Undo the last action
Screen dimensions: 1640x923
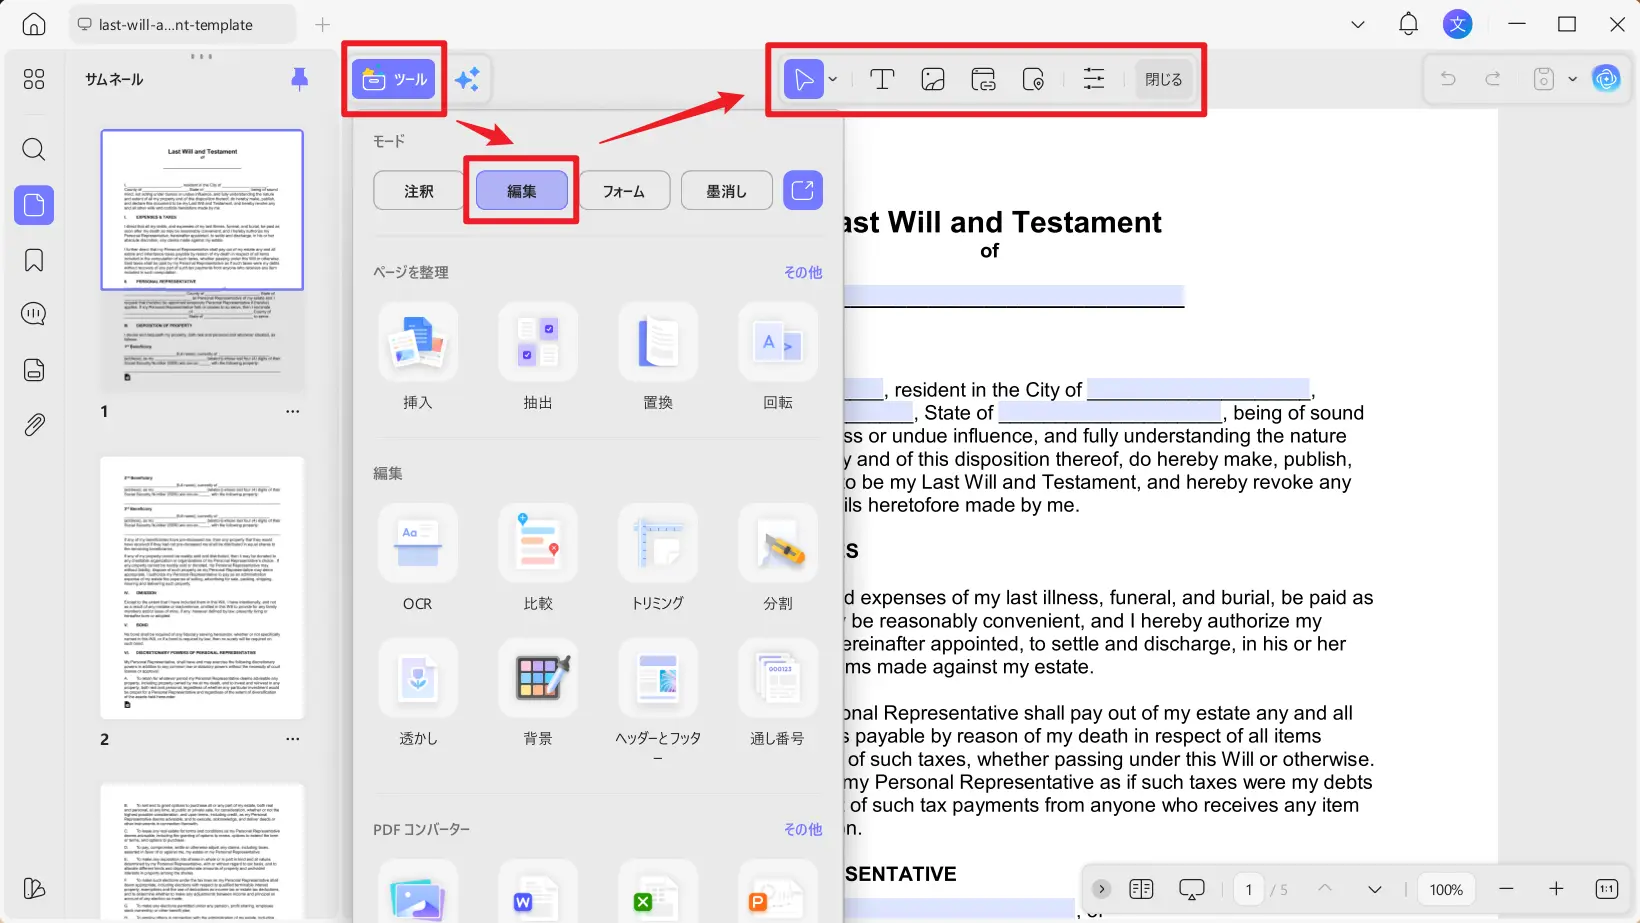point(1448,79)
